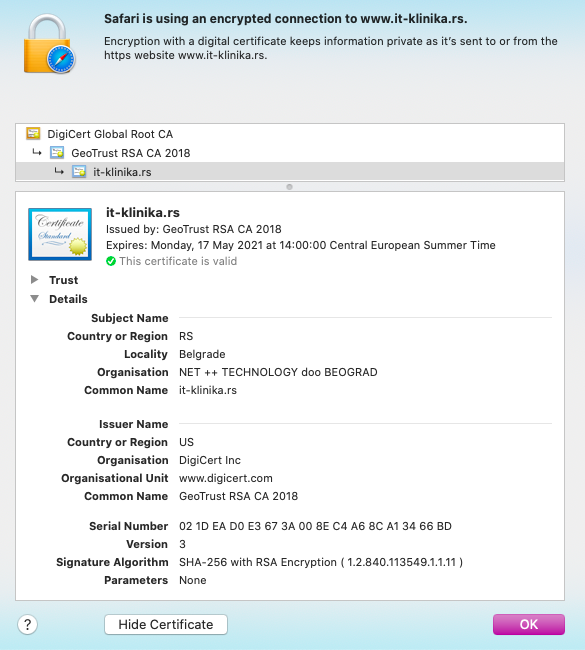Viewport: 585px width, 650px height.
Task: Click the GeoTrust RSA CA 2018 certificate icon
Action: pyautogui.click(x=57, y=153)
